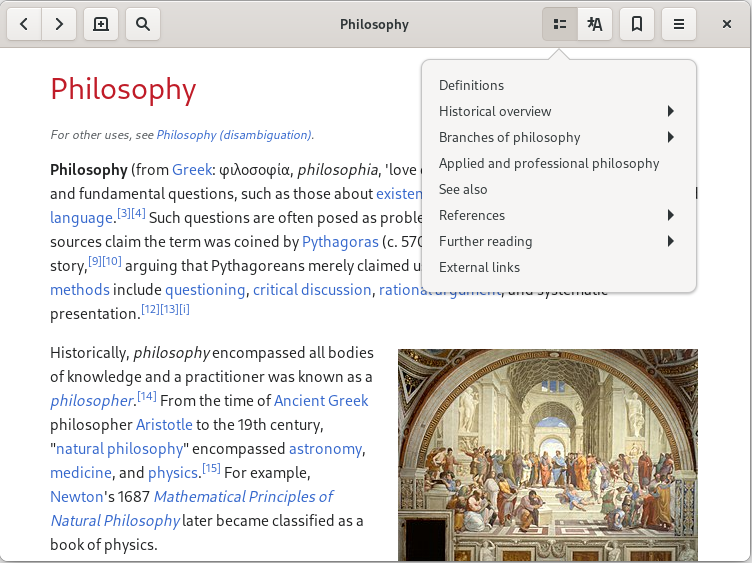Image resolution: width=752 pixels, height=563 pixels.
Task: Expand the Further reading submenu arrow
Action: pos(671,241)
